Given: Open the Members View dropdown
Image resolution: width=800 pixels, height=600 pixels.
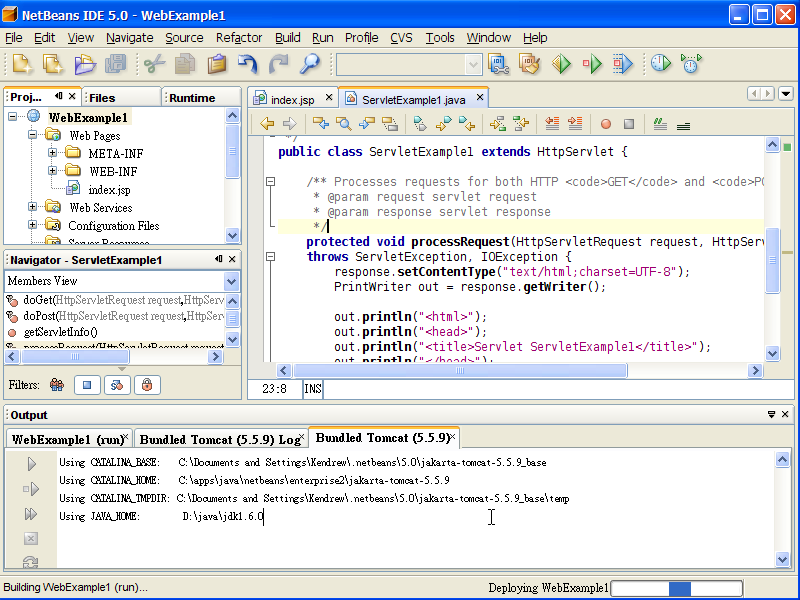Looking at the screenshot, I should (231, 281).
